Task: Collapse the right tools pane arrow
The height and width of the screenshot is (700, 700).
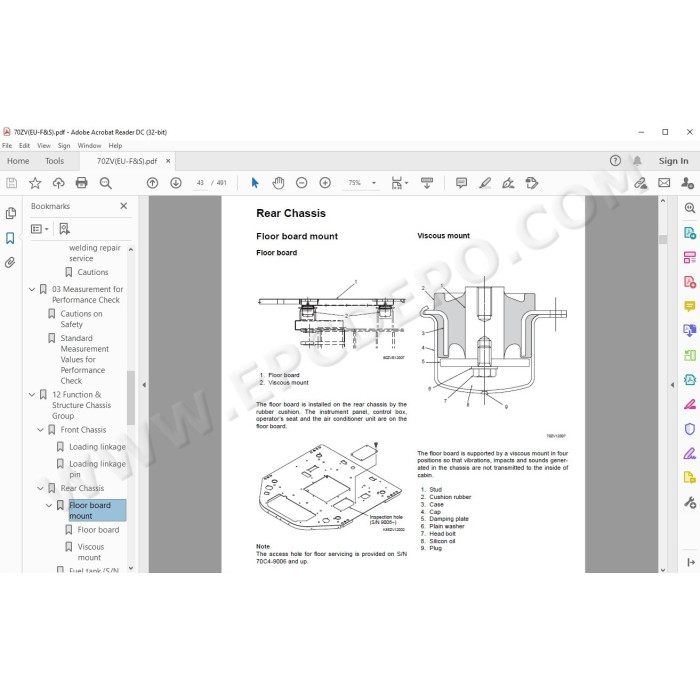Action: tap(672, 384)
